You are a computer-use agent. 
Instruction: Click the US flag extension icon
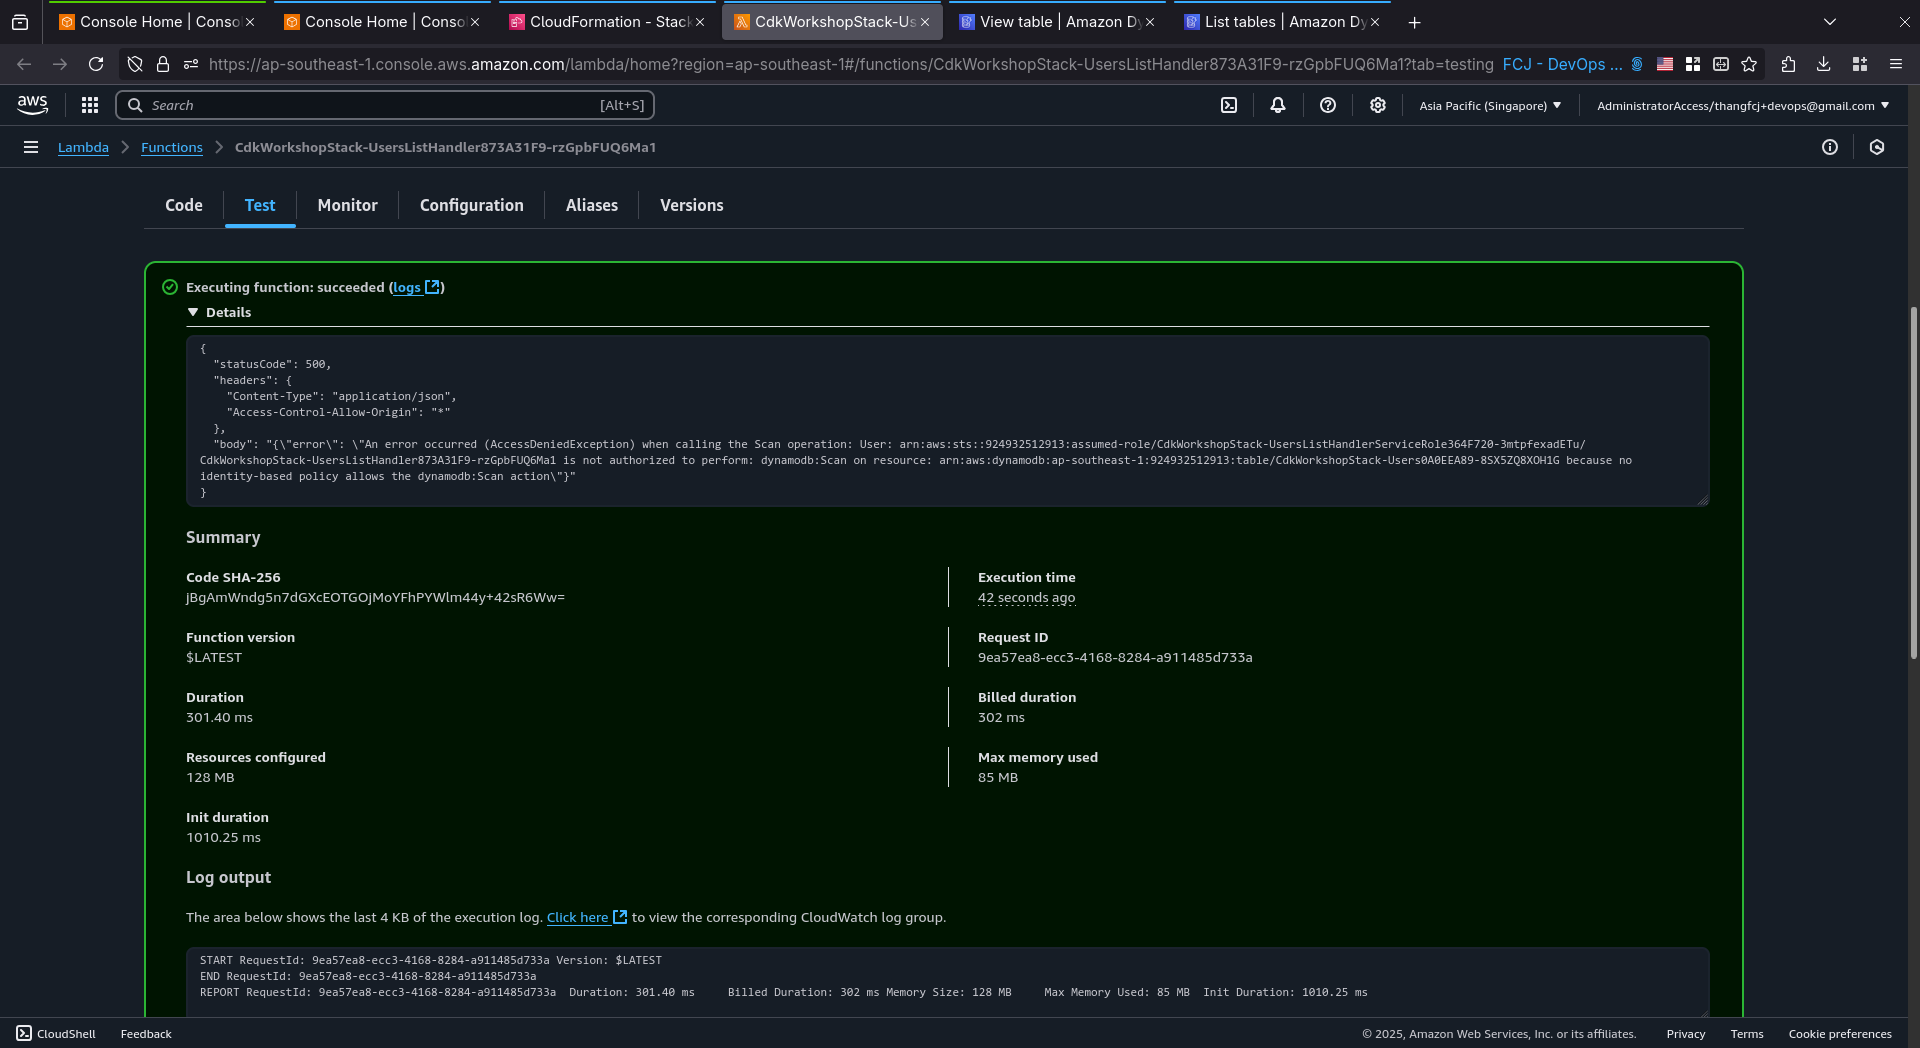coord(1665,64)
